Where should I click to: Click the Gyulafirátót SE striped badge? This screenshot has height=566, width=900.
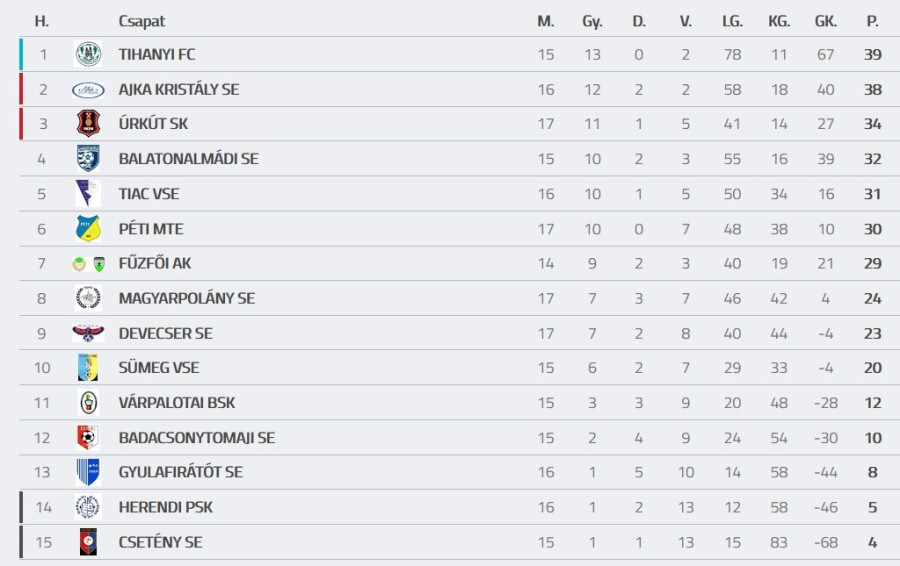88,472
